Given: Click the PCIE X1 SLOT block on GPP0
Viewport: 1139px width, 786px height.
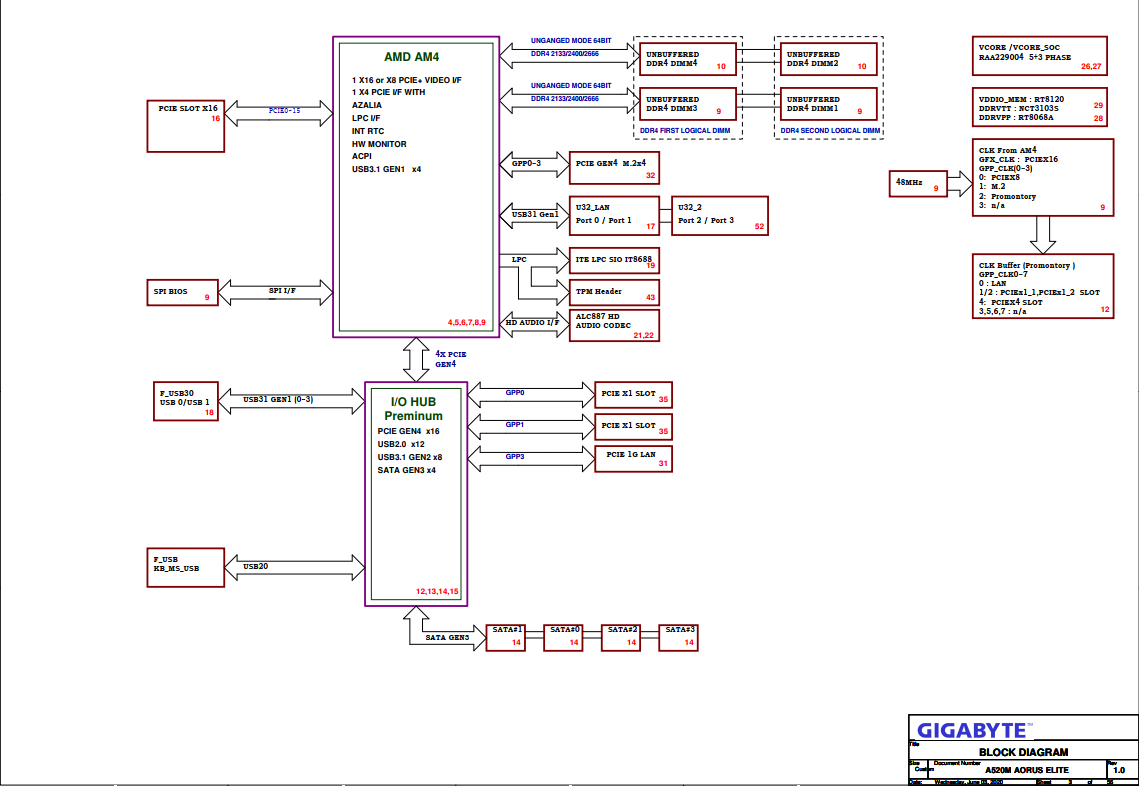Looking at the screenshot, I should click(633, 395).
